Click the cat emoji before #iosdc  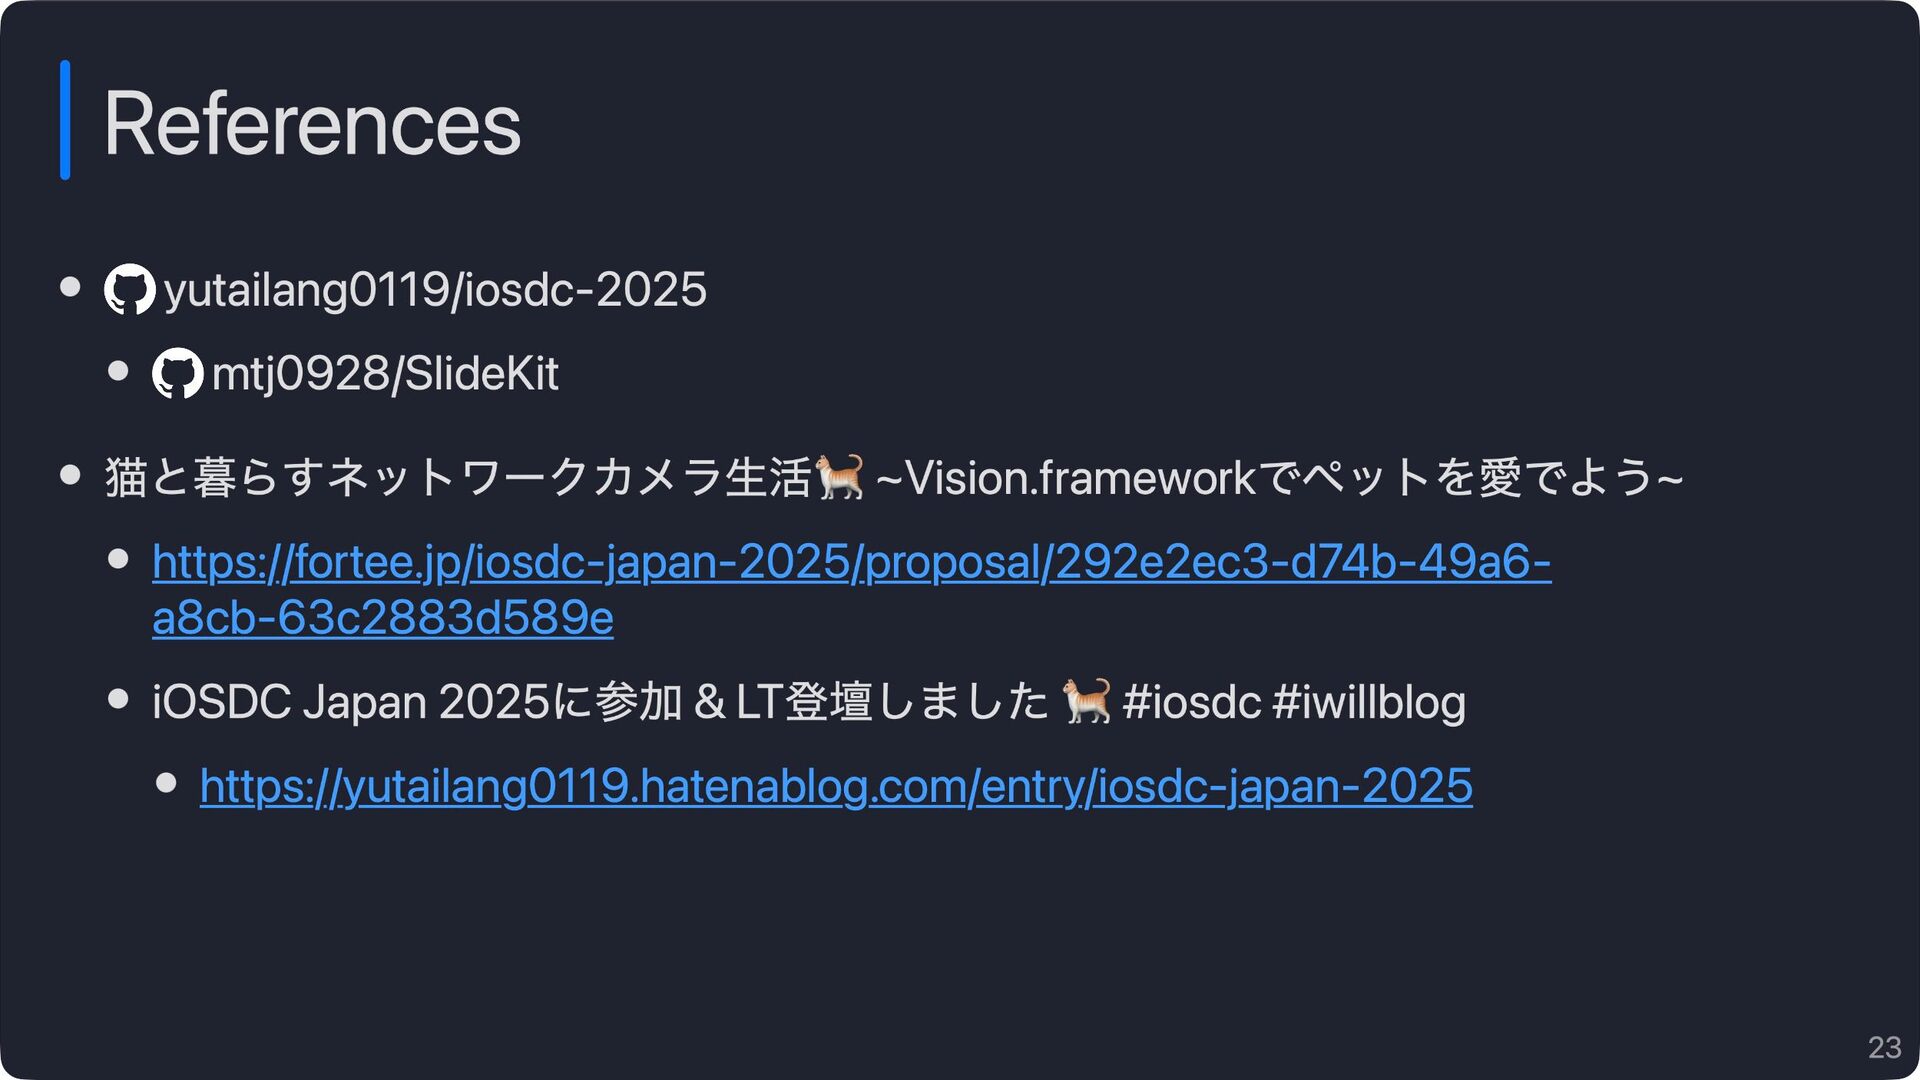(x=1087, y=701)
